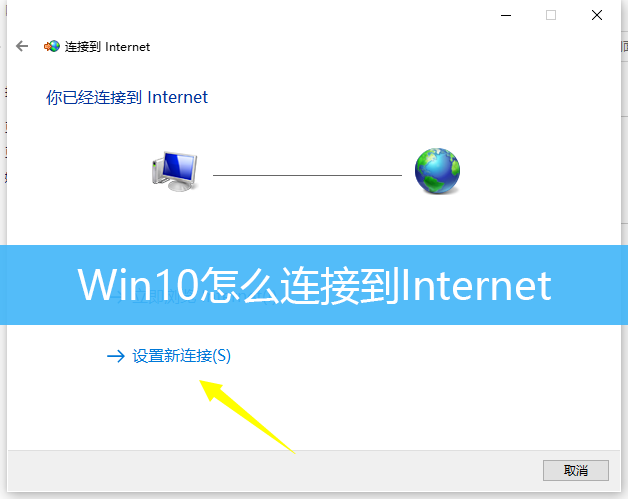Click the yellow annotation arrow
This screenshot has height=499, width=628.
(246, 416)
